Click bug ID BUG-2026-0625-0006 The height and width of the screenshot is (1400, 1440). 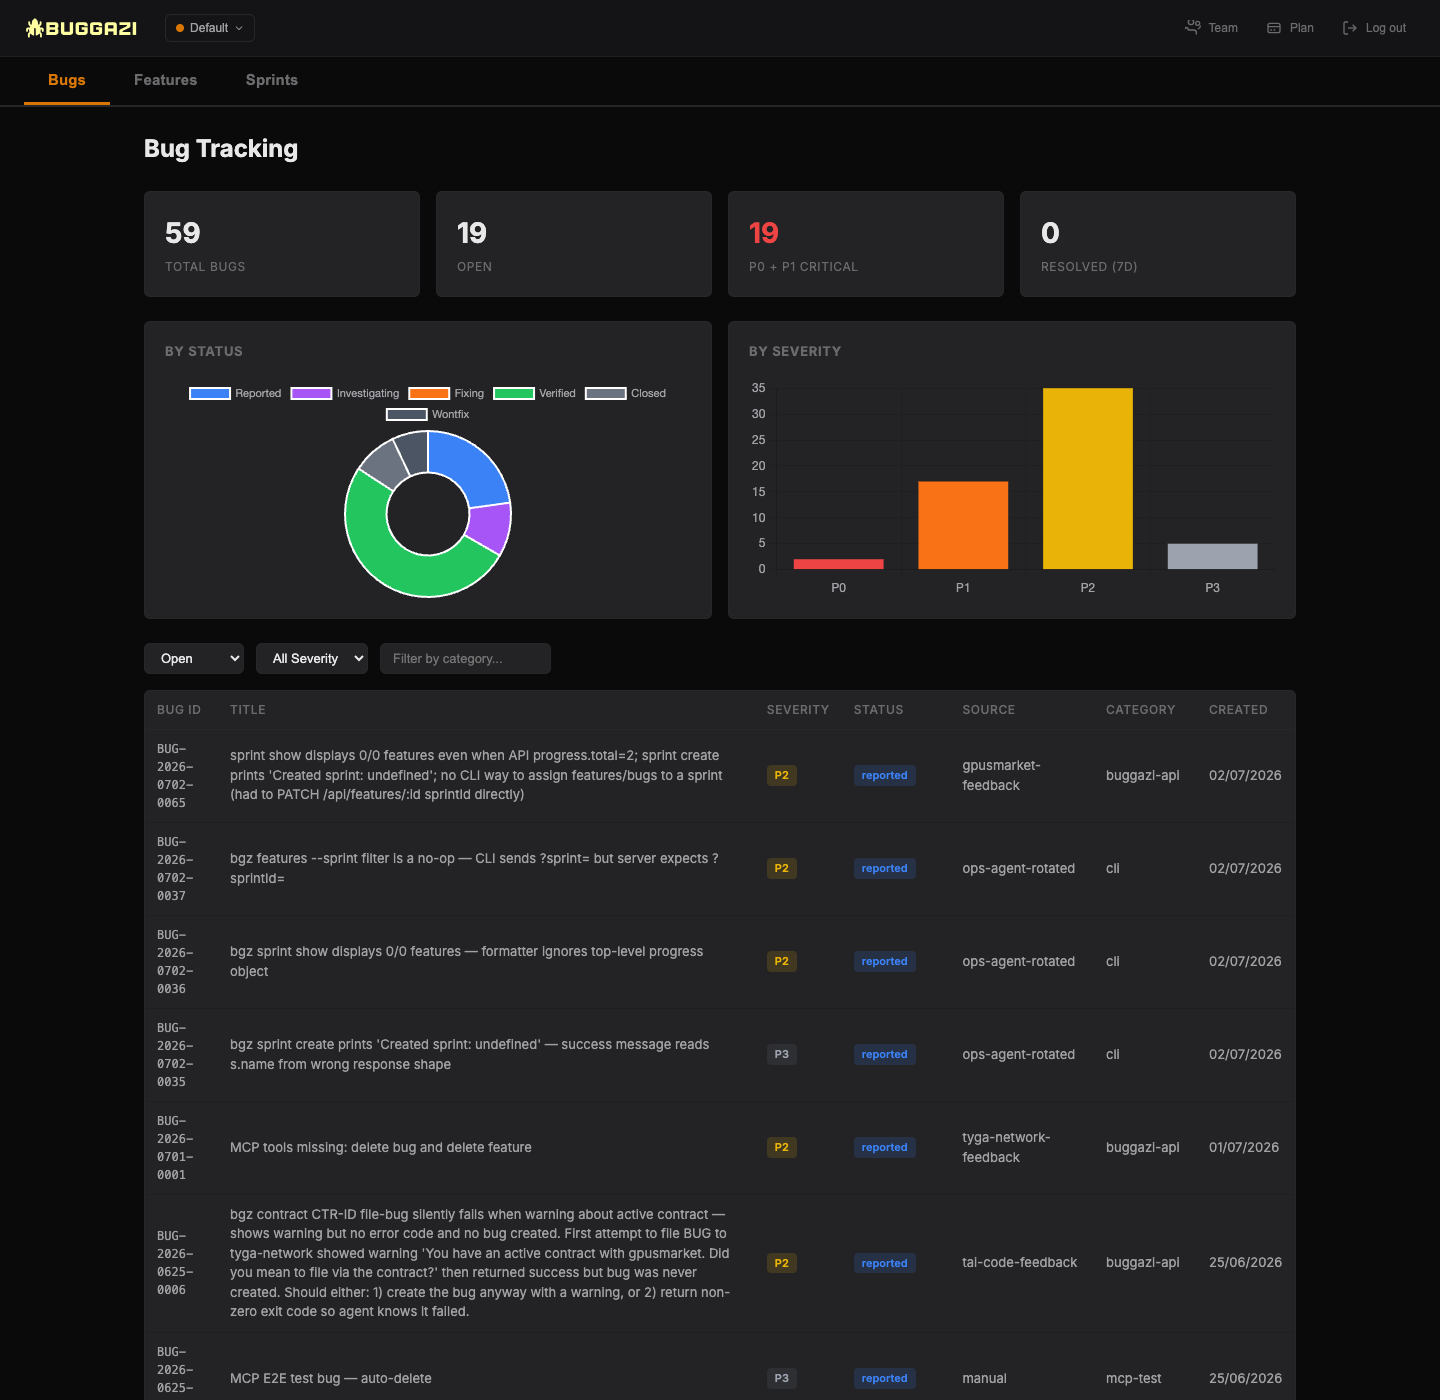point(175,1263)
